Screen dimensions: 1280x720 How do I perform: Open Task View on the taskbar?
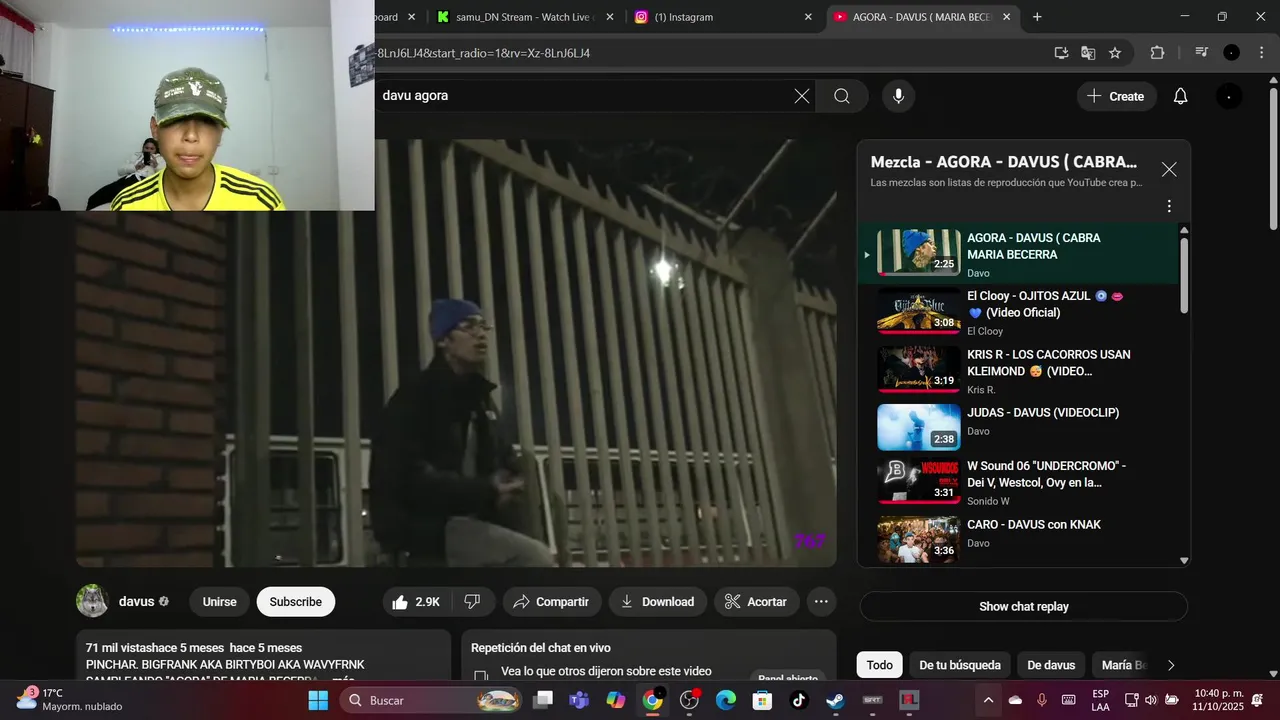click(x=542, y=700)
